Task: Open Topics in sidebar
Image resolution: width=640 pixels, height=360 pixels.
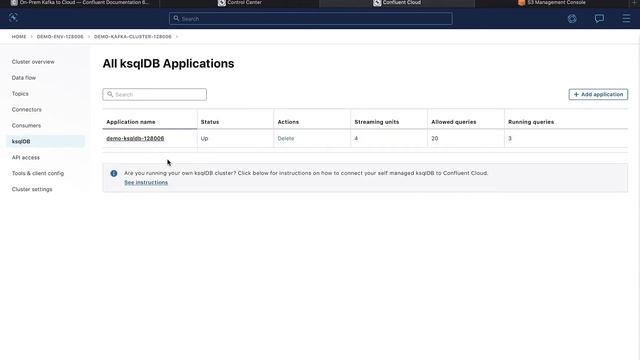Action: click(x=20, y=93)
